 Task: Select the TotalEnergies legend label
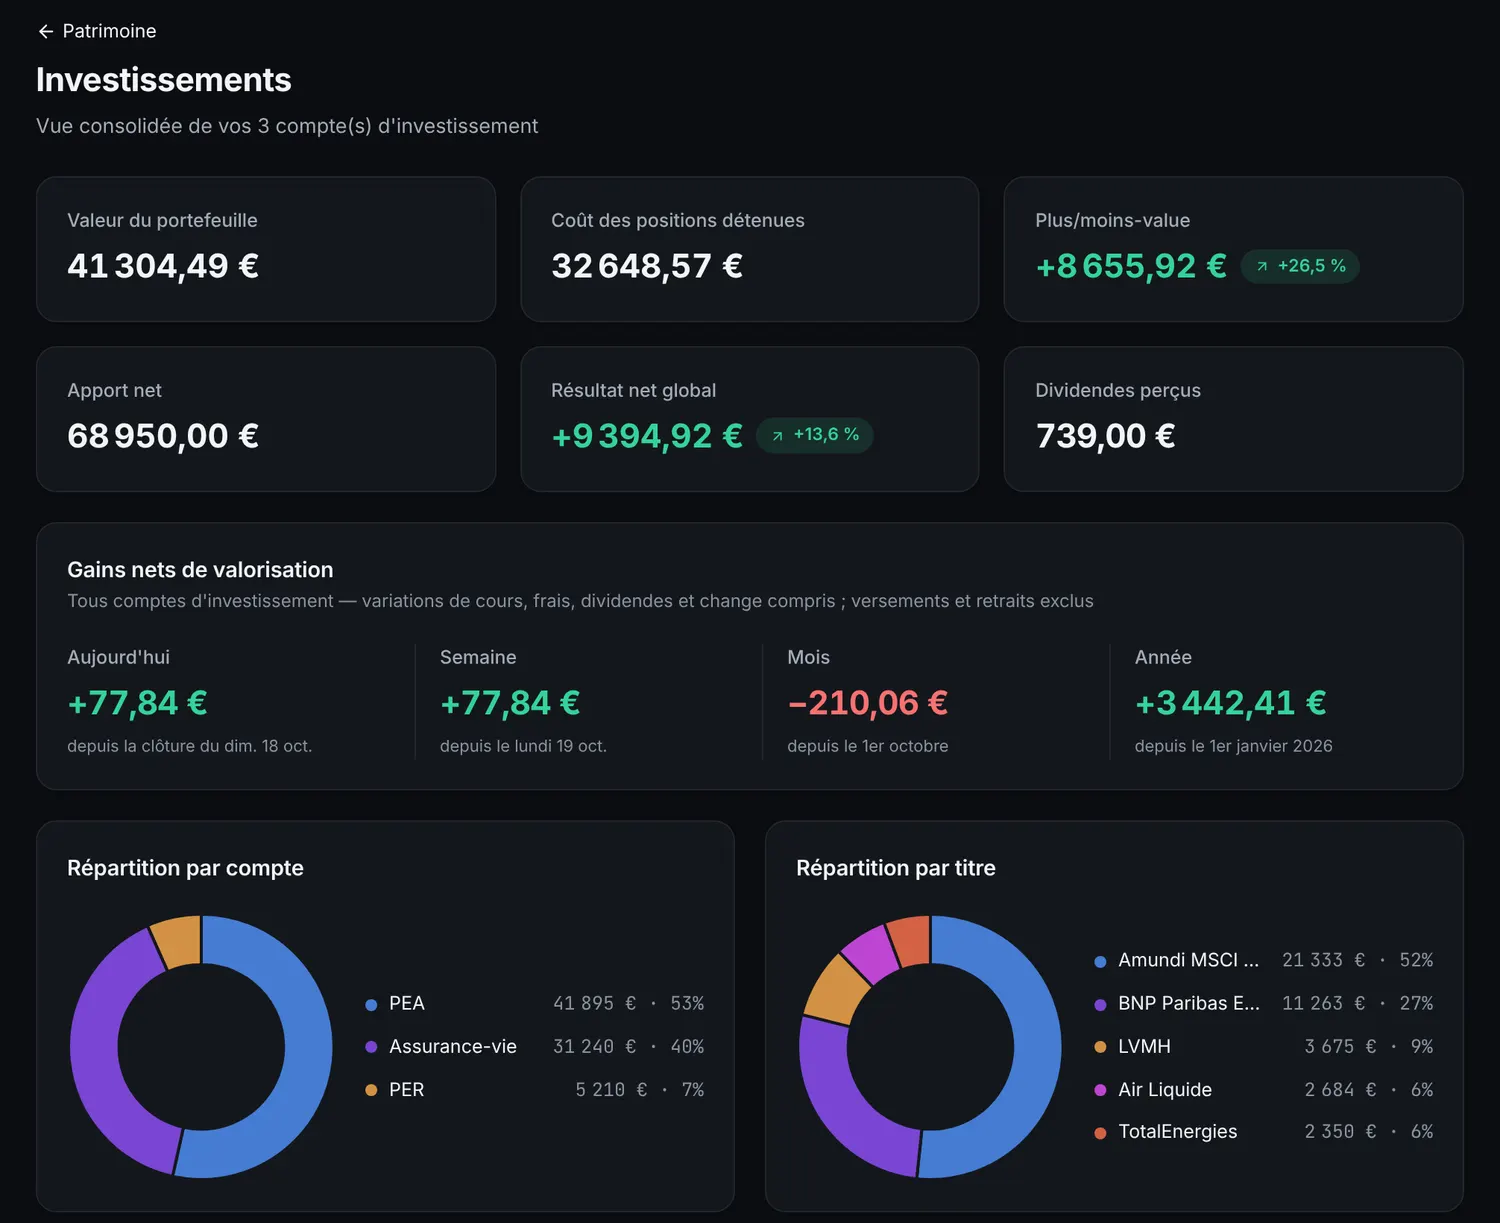click(1177, 1131)
